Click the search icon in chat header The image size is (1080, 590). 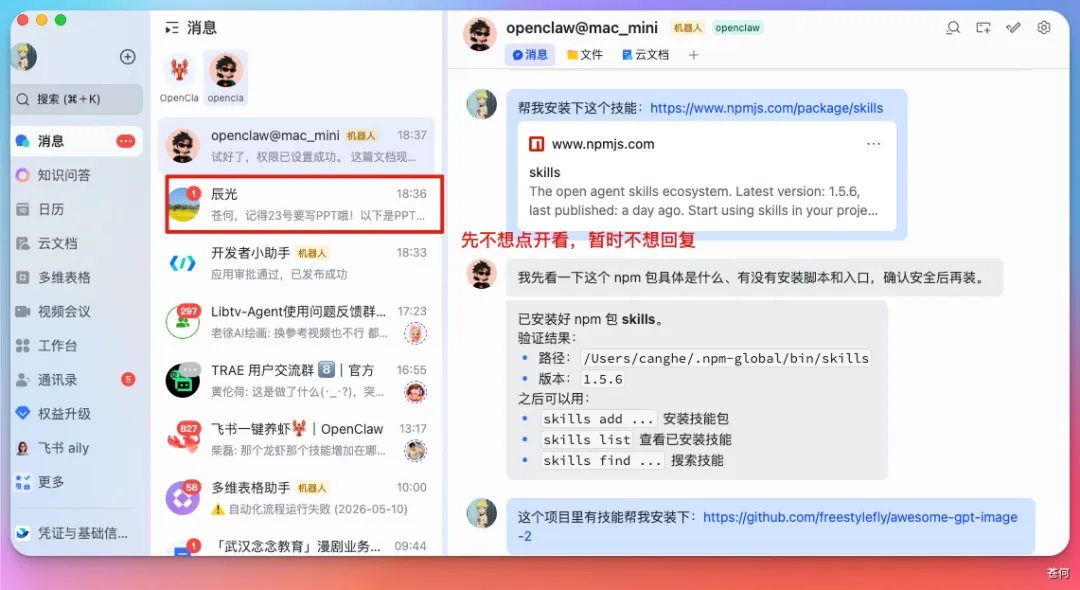point(953,28)
